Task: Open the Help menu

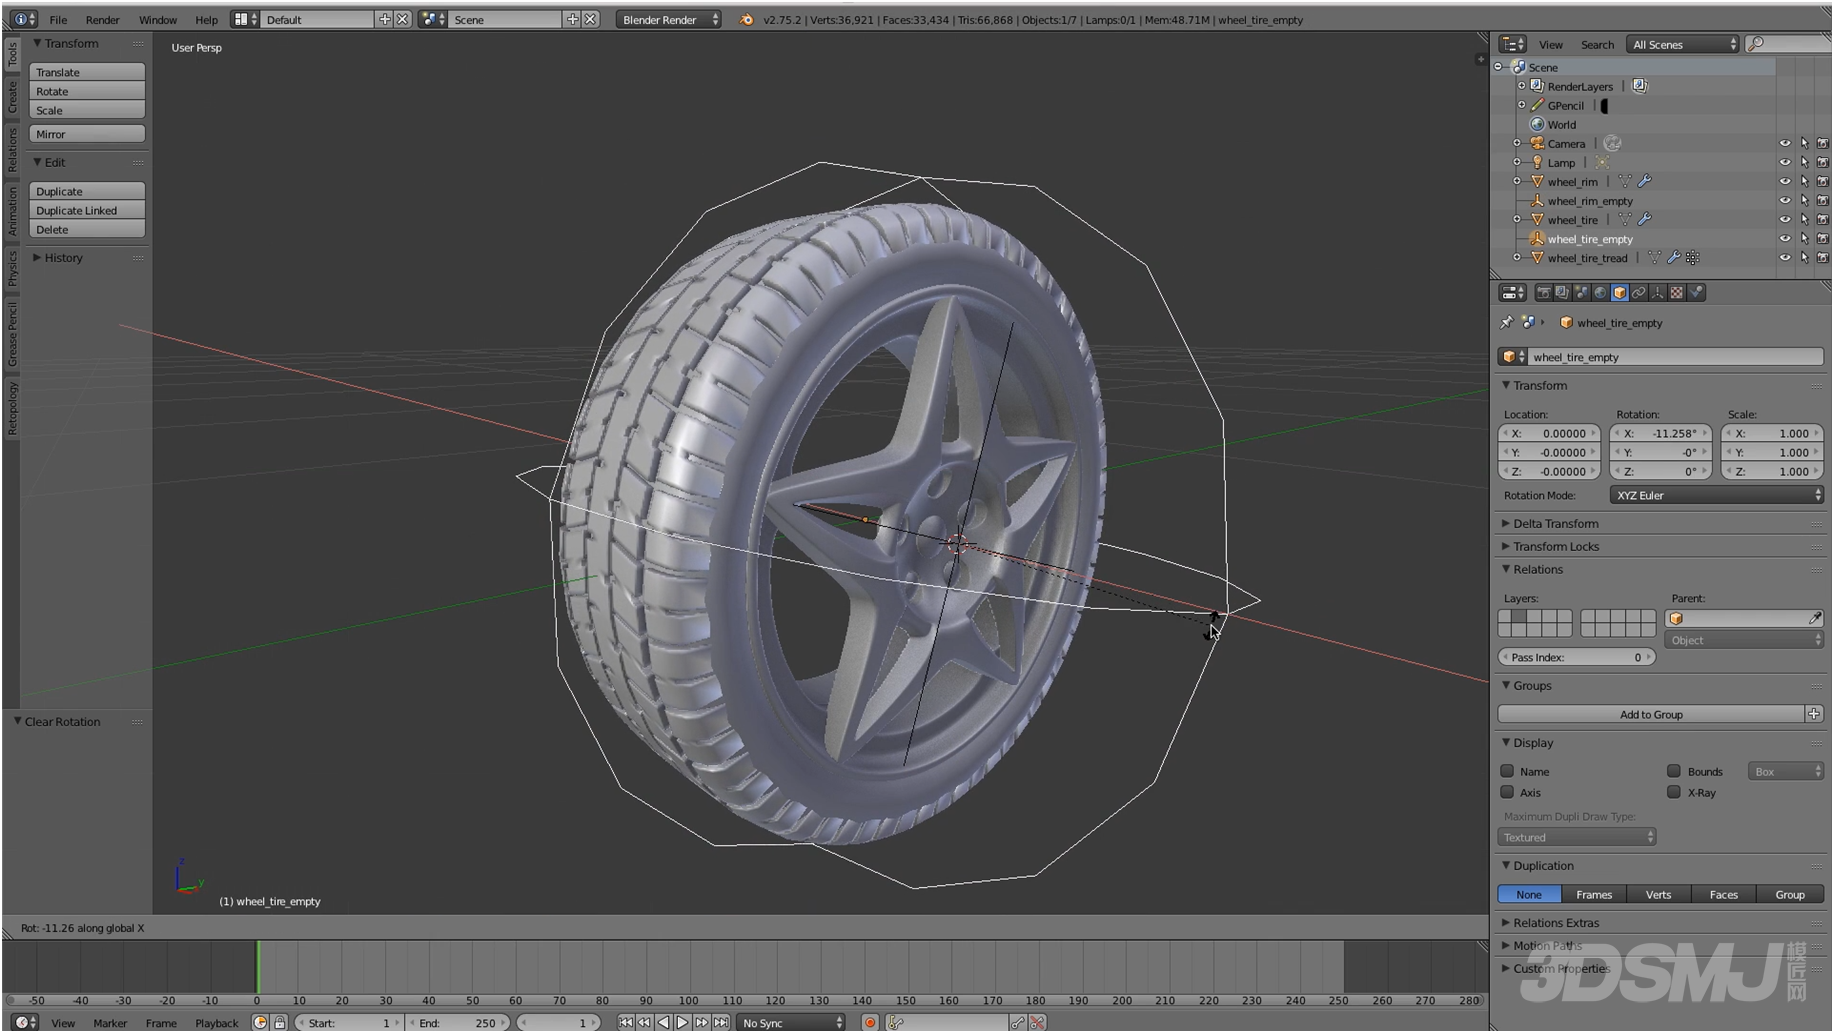Action: tap(206, 19)
